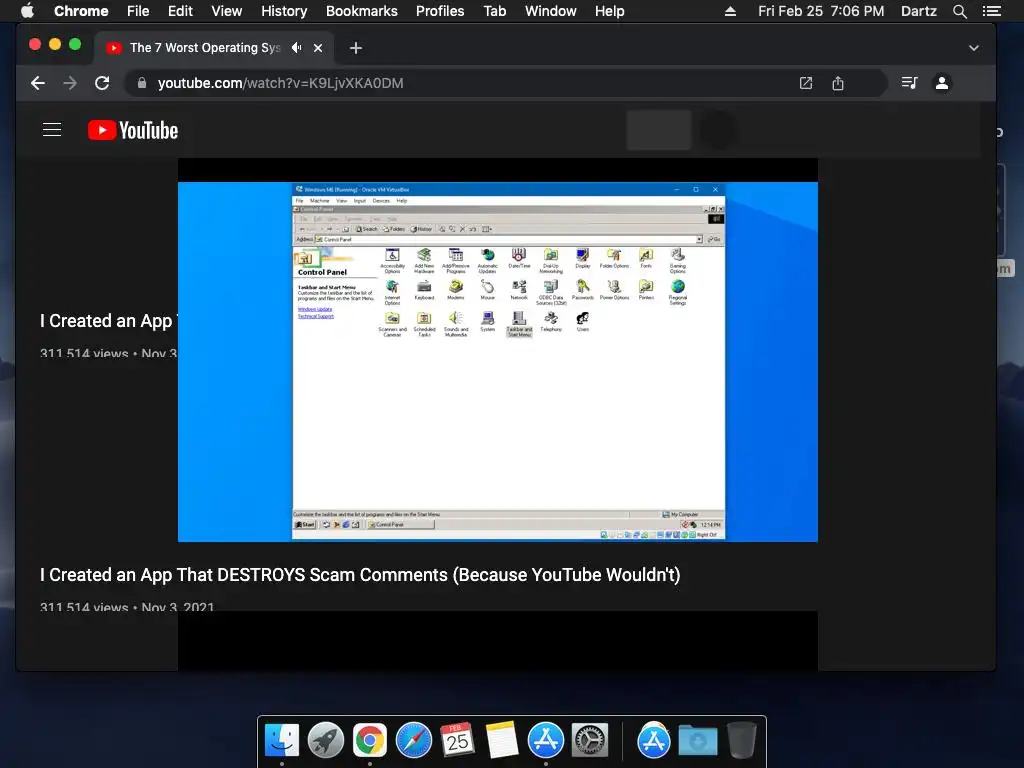Open Chrome's media controls icon
Image resolution: width=1024 pixels, height=768 pixels.
click(909, 83)
